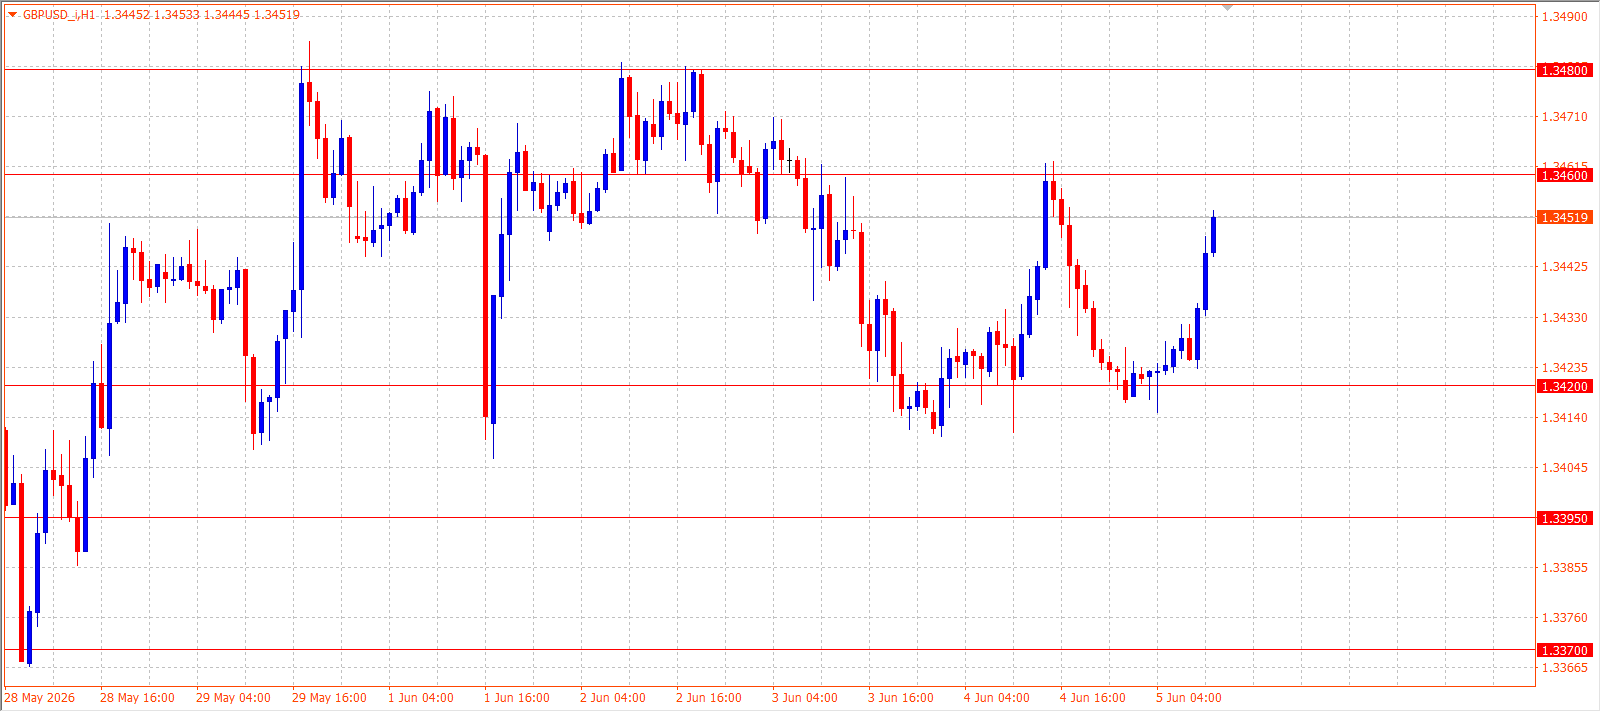The height and width of the screenshot is (712, 1601).
Task: Click the 1.34710 price scale value
Action: click(x=1564, y=117)
